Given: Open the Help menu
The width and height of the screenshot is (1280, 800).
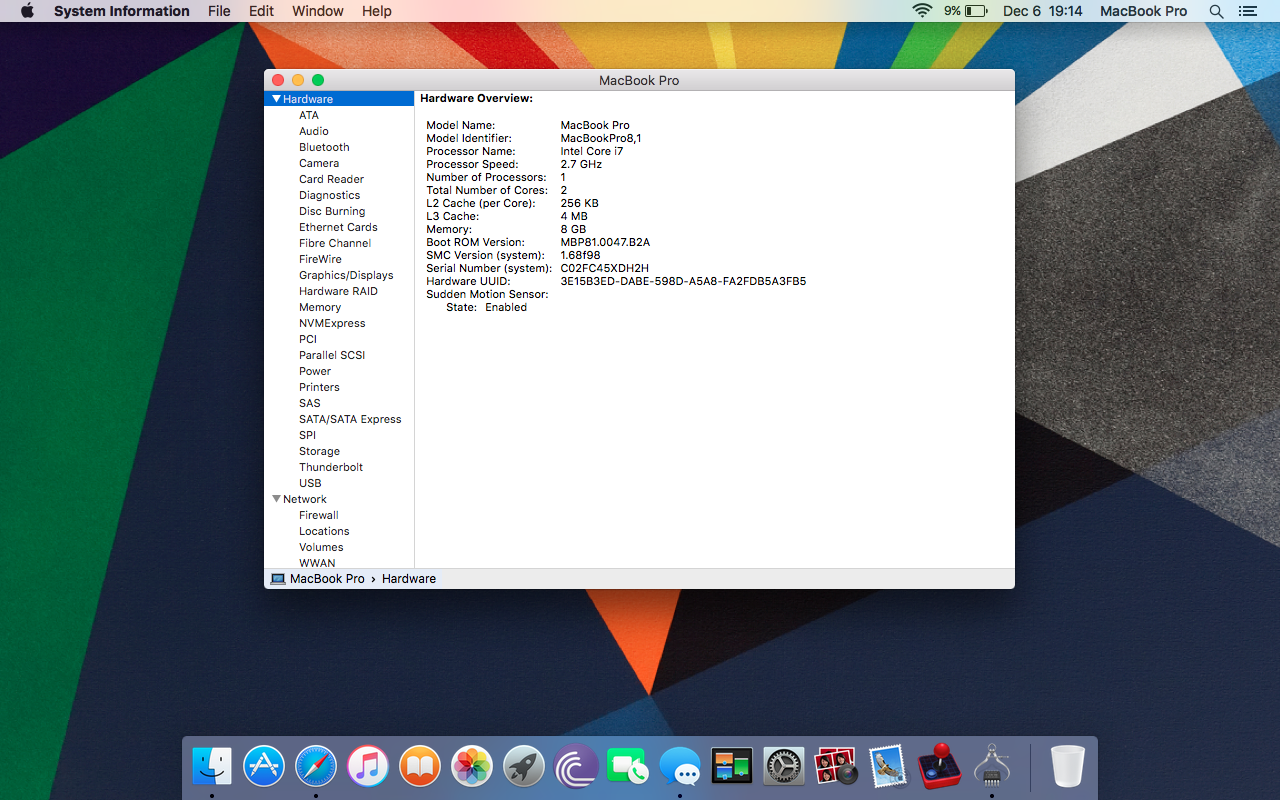Looking at the screenshot, I should point(377,11).
